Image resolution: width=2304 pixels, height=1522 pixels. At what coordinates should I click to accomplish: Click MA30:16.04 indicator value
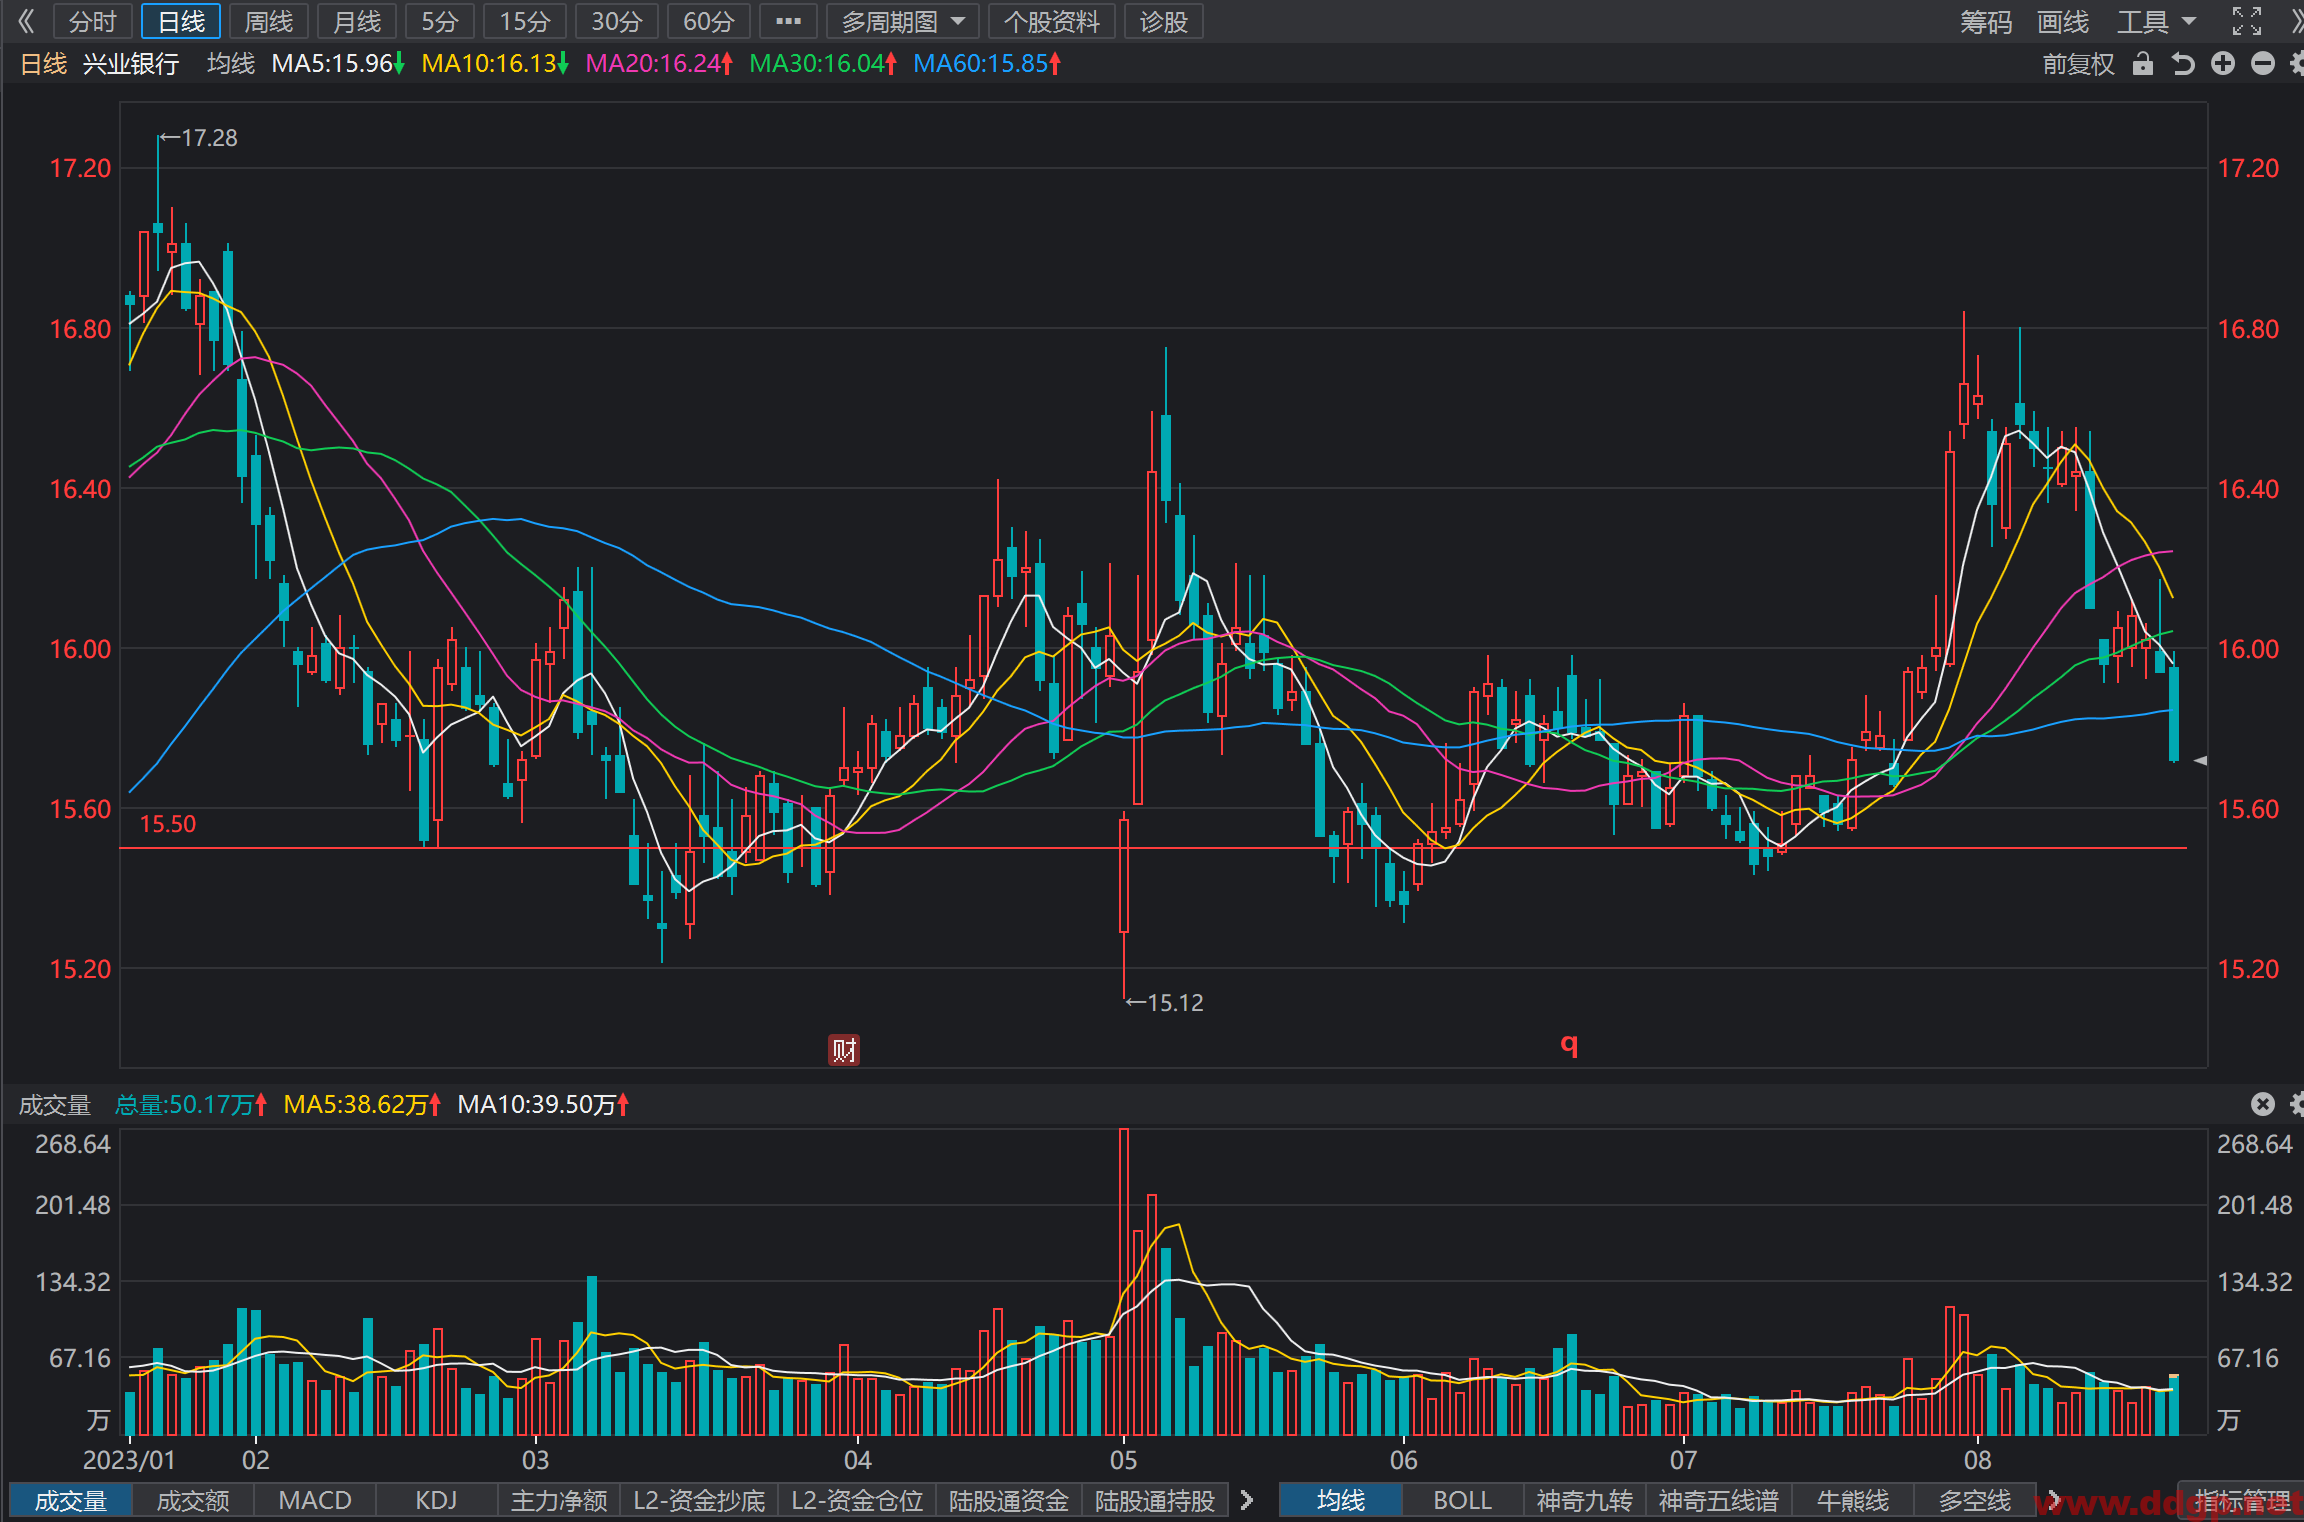click(x=822, y=64)
